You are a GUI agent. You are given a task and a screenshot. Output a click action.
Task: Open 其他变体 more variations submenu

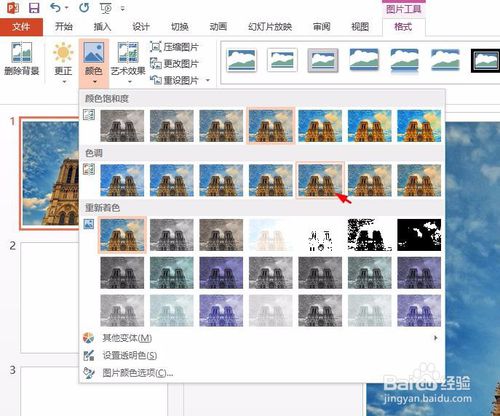262,338
